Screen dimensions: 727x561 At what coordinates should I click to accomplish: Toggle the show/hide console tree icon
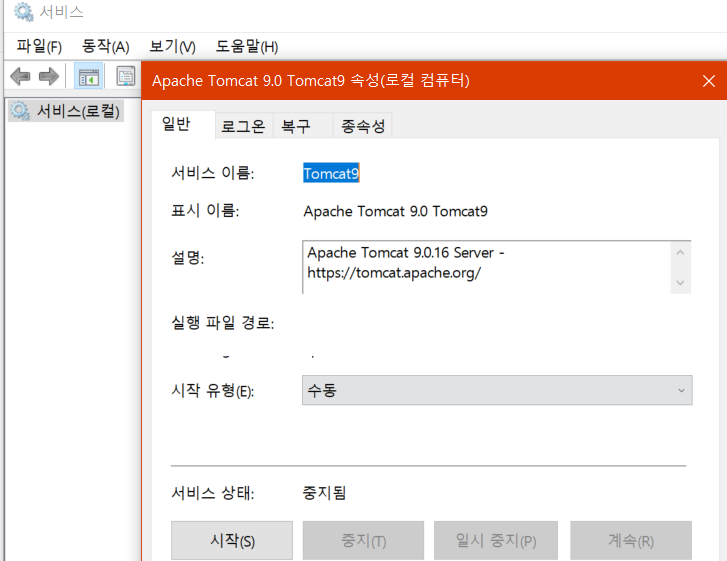(89, 76)
